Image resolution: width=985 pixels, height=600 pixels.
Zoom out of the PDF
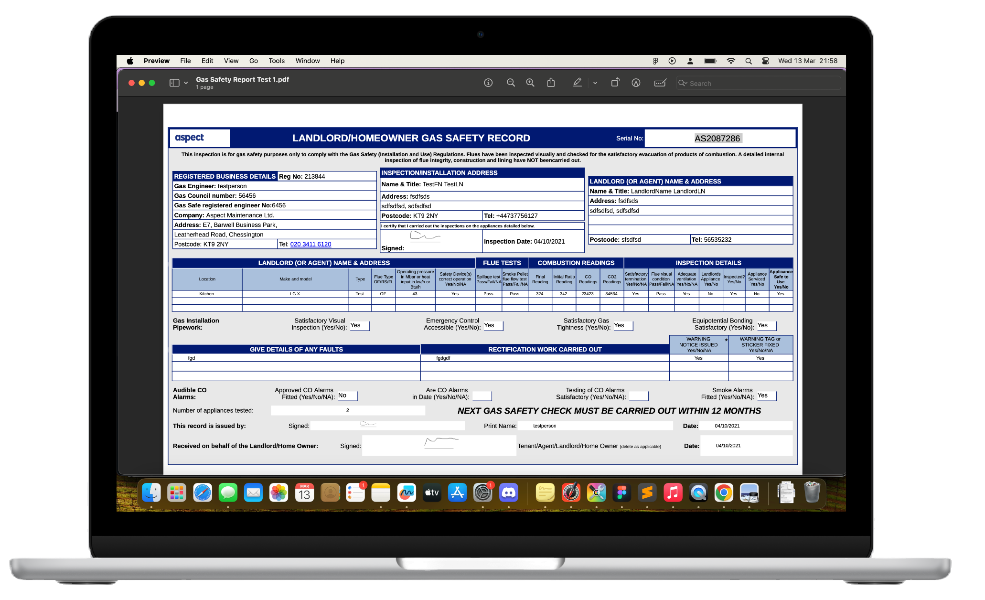pyautogui.click(x=511, y=83)
